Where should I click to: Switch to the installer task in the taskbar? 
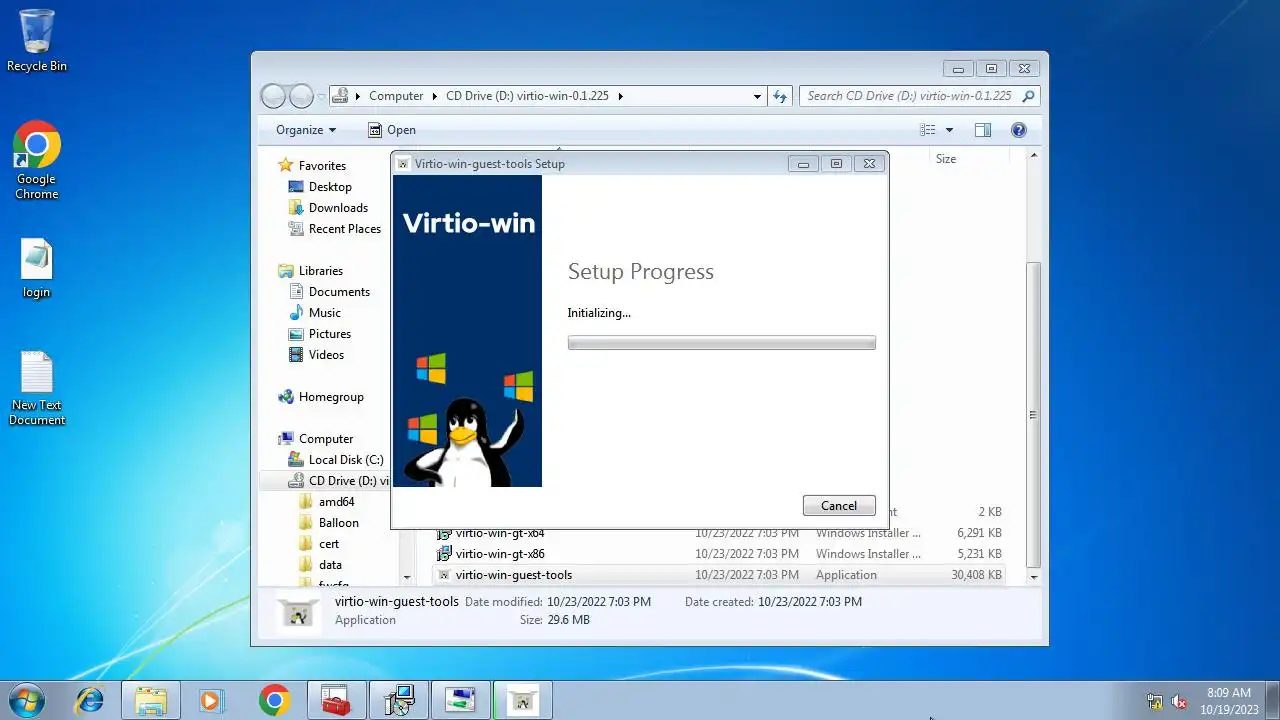tap(399, 700)
